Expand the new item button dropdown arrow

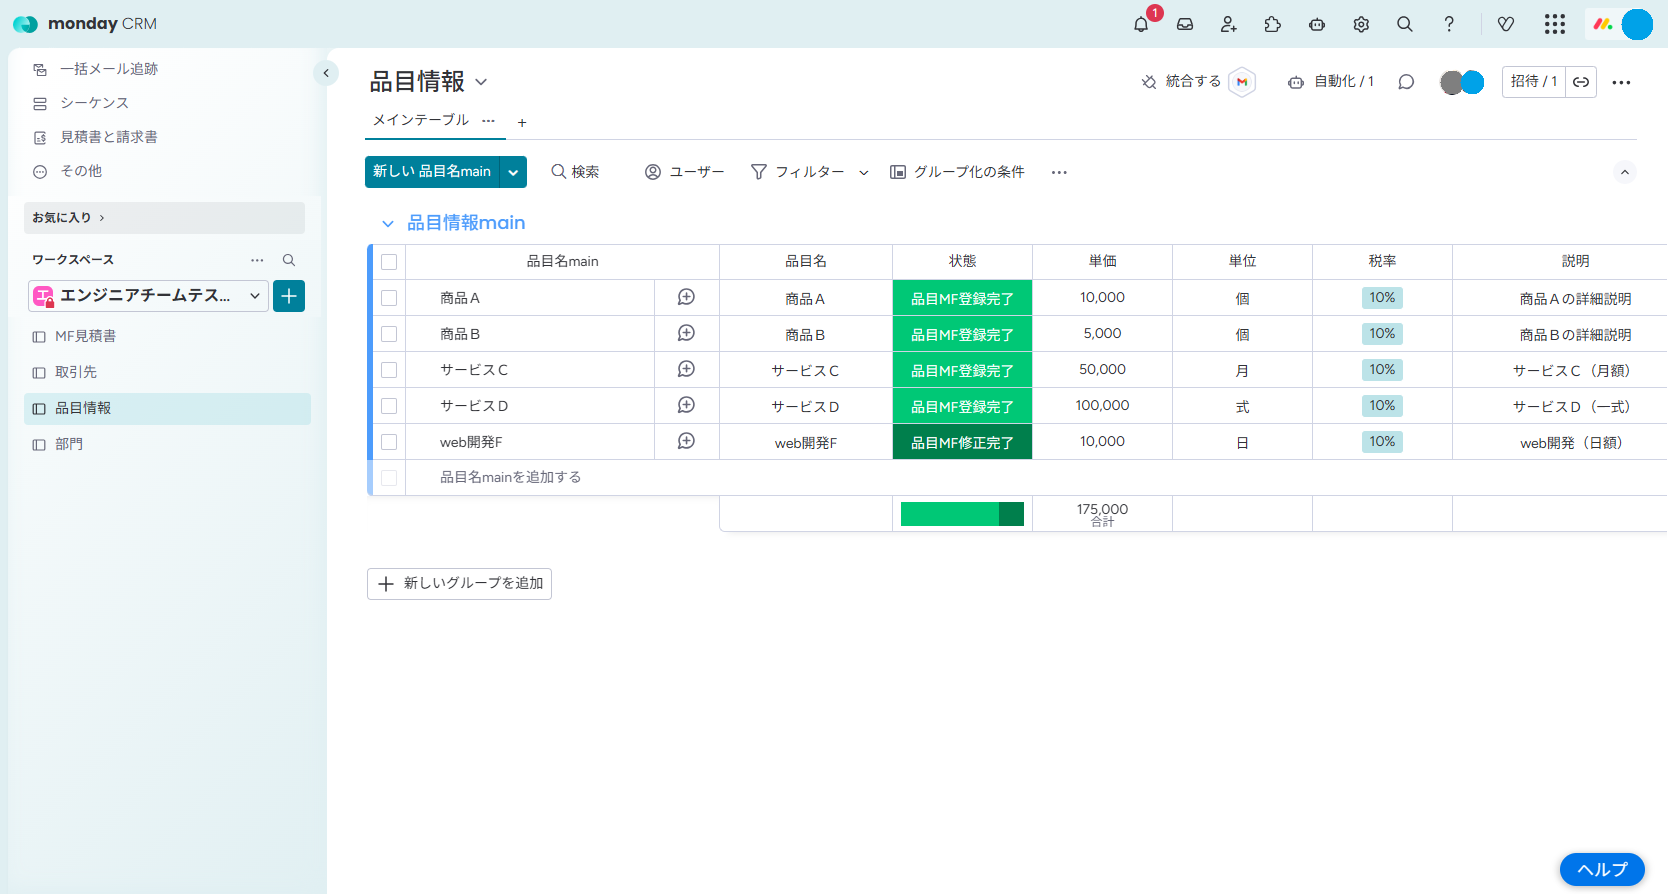513,172
